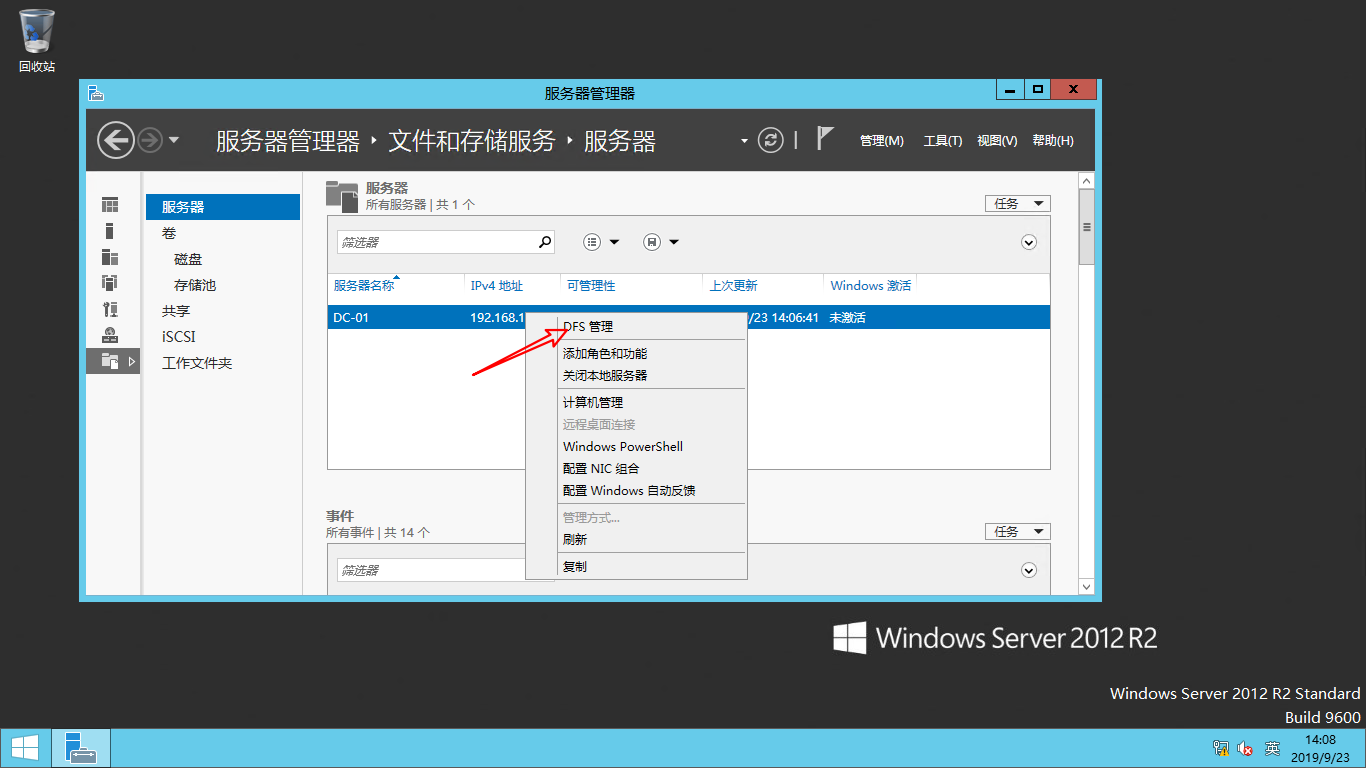Open the notifications flag
1366x768 pixels.
click(825, 138)
